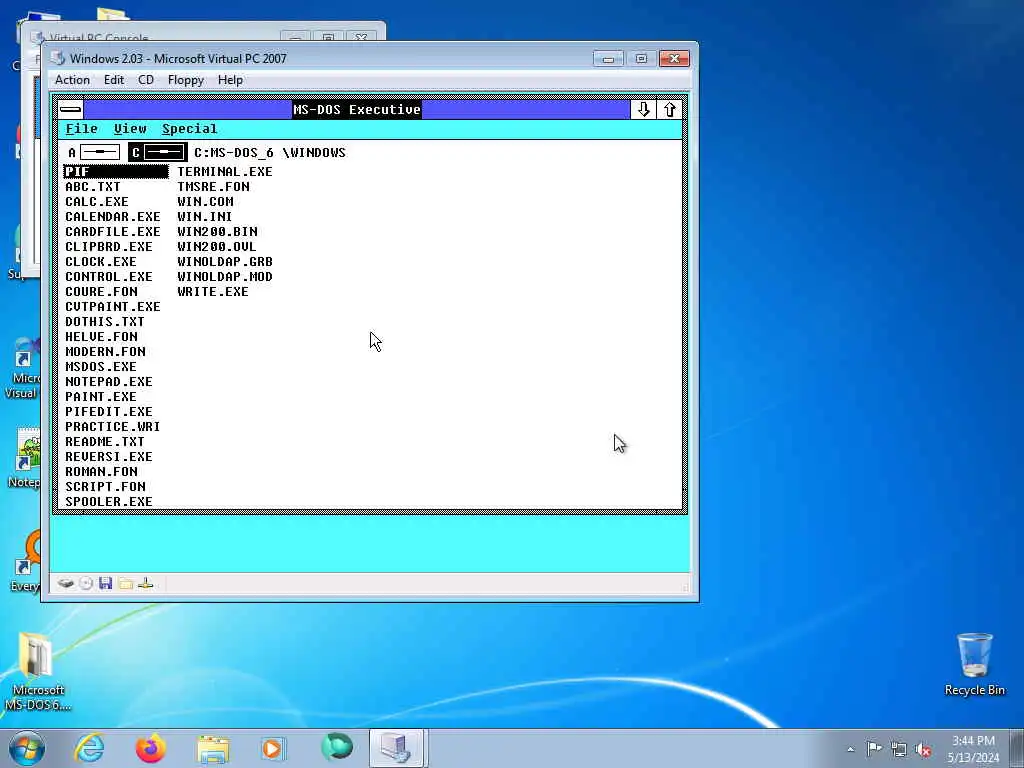Image resolution: width=1024 pixels, height=768 pixels.
Task: Open the Action menu in Virtual PC
Action: (72, 80)
